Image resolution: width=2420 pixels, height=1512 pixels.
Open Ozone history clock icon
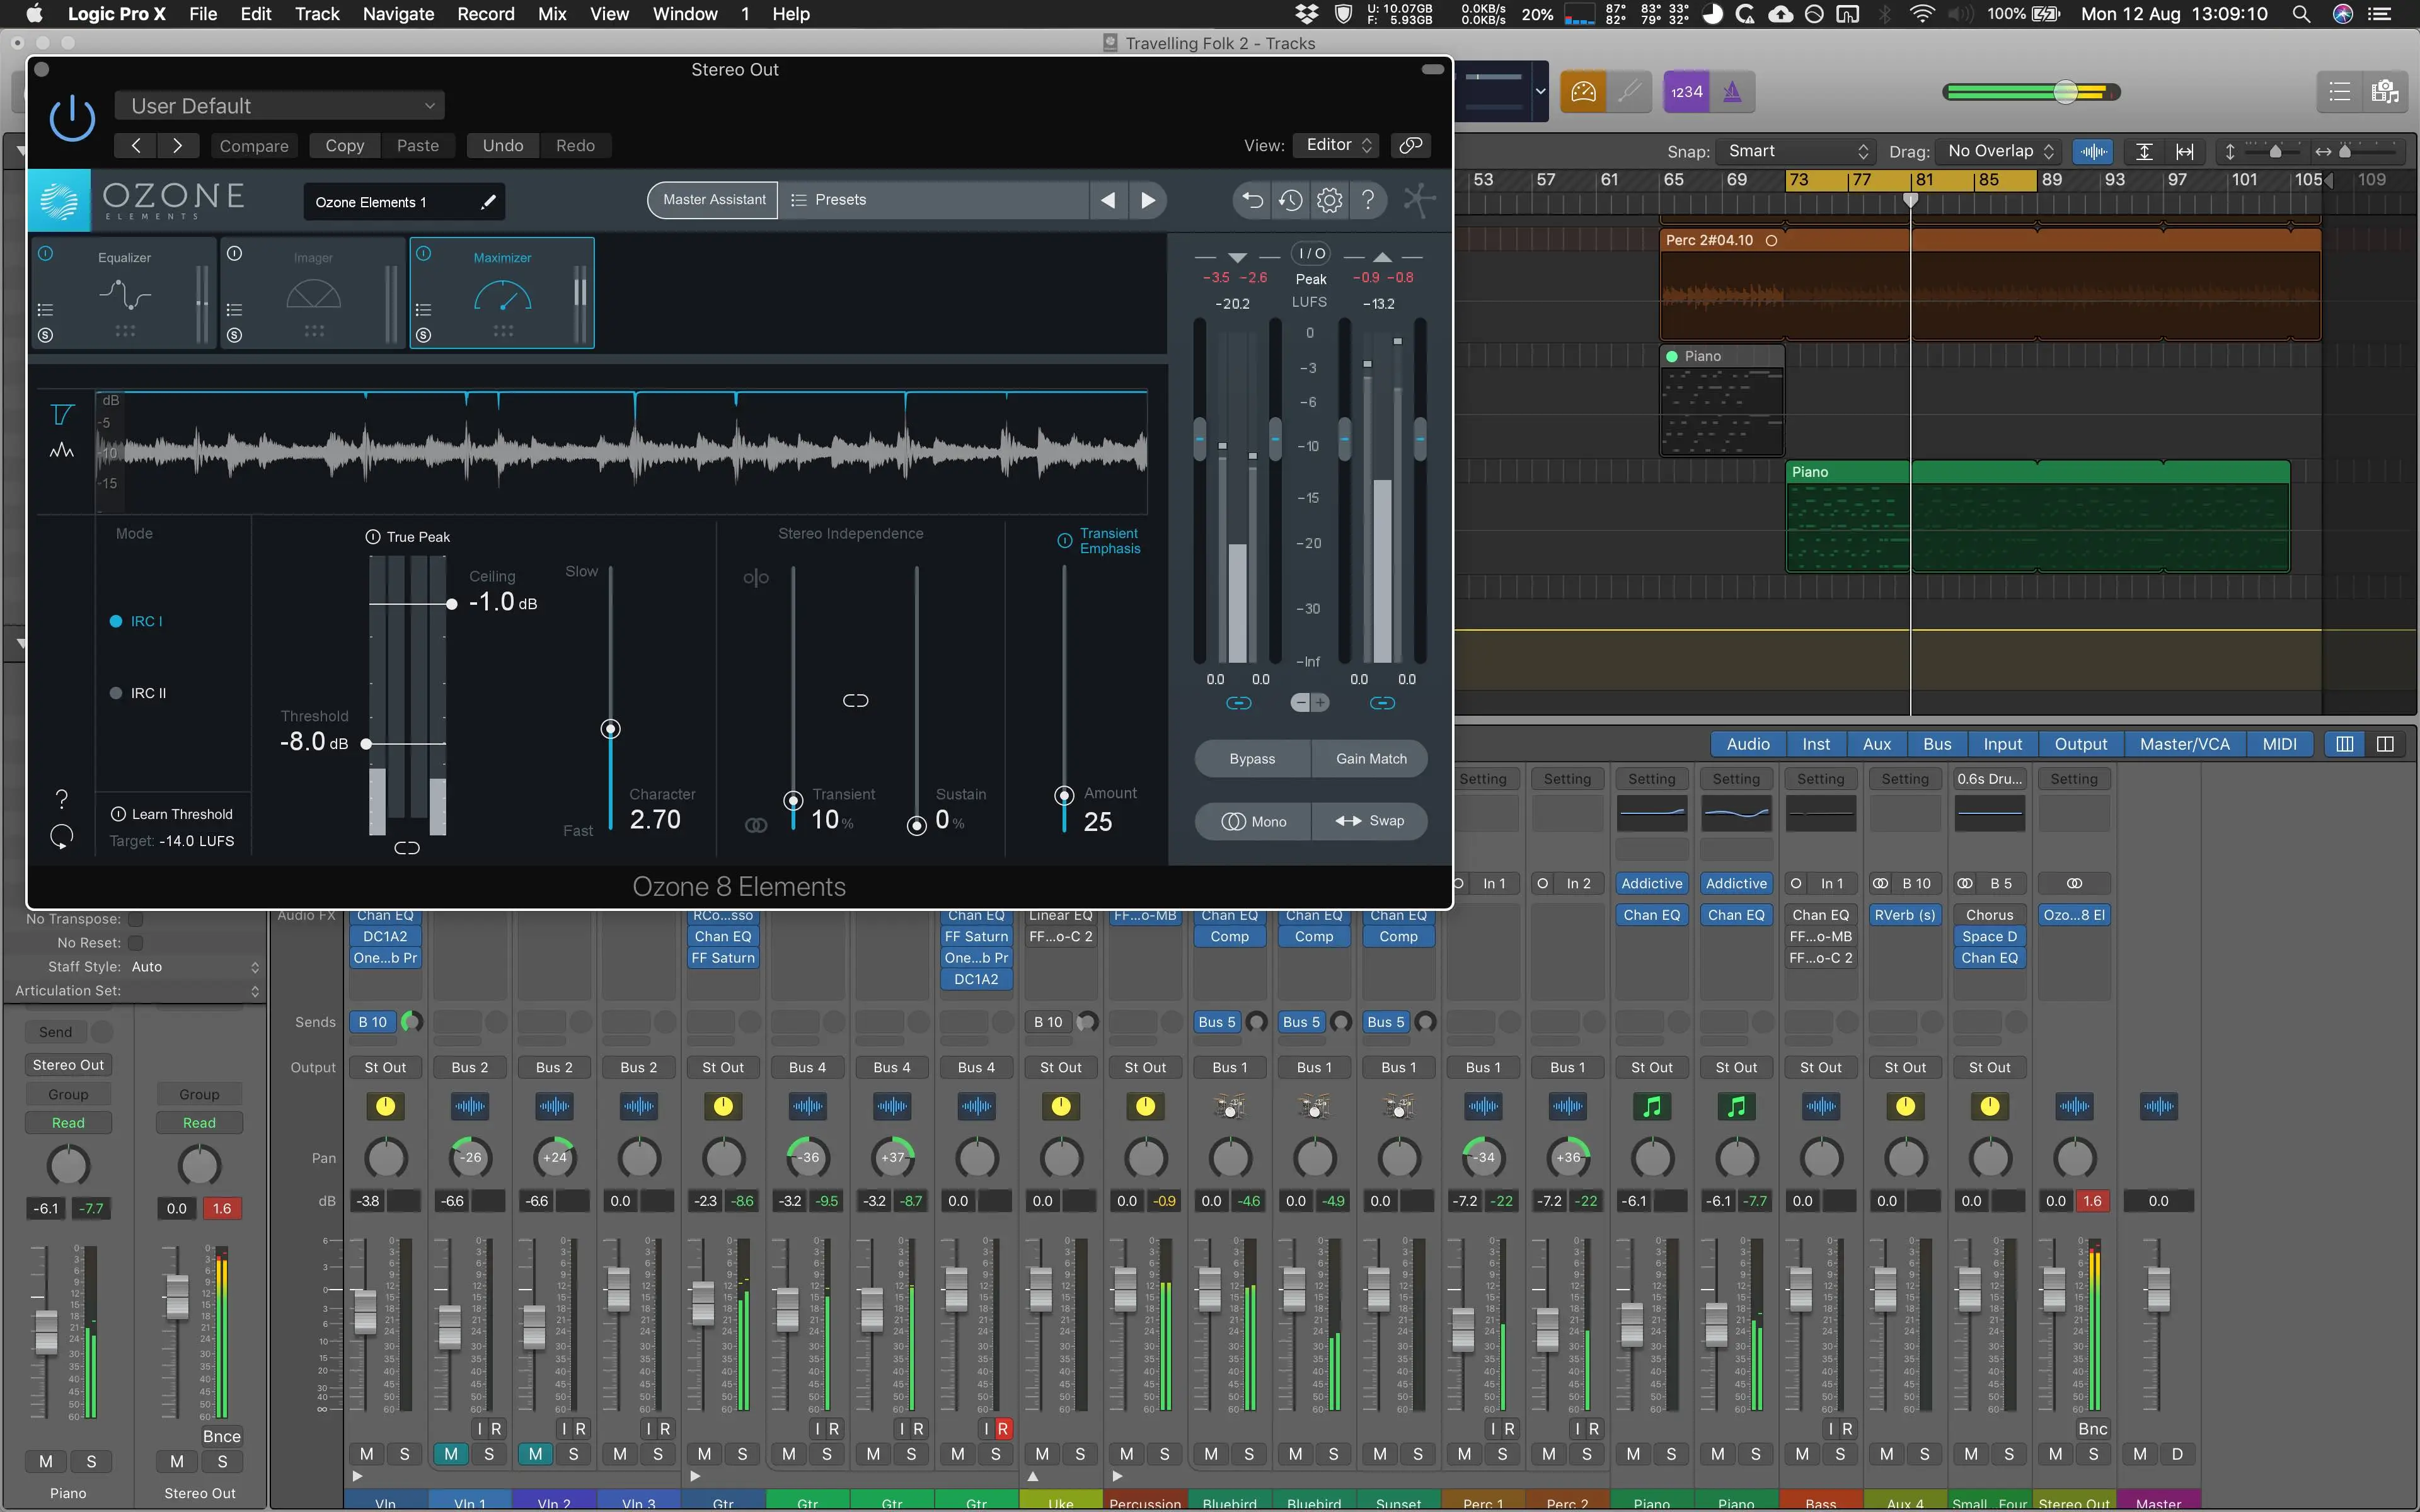click(1290, 200)
